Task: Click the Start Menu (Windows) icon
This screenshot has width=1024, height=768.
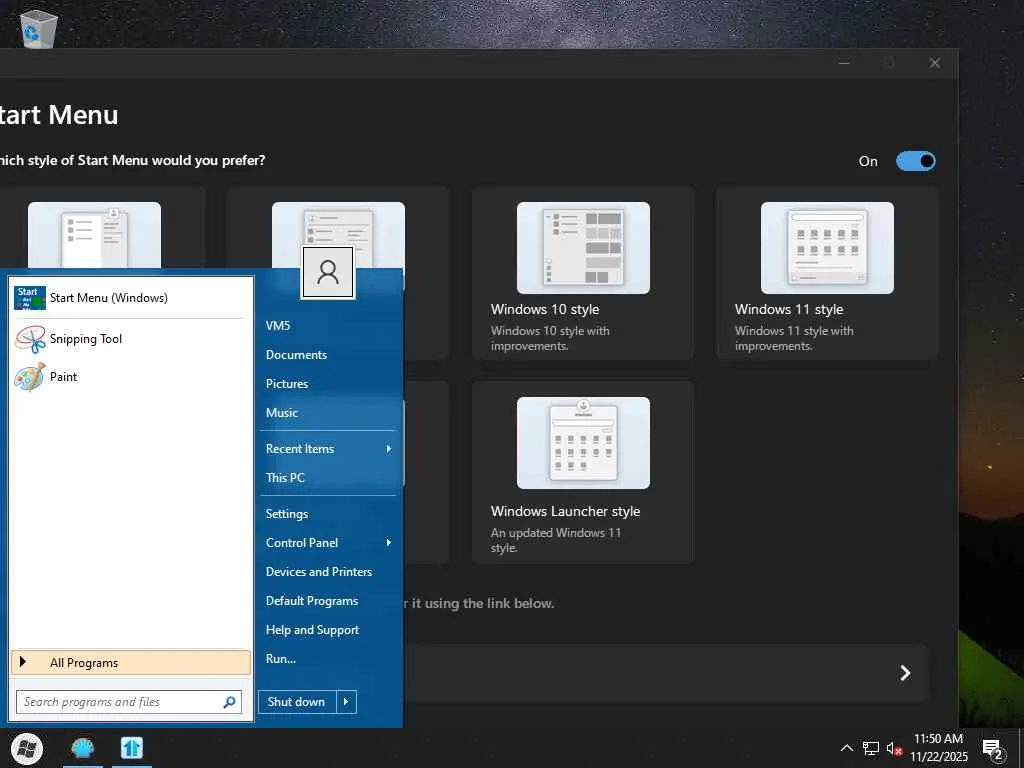Action: coord(30,298)
